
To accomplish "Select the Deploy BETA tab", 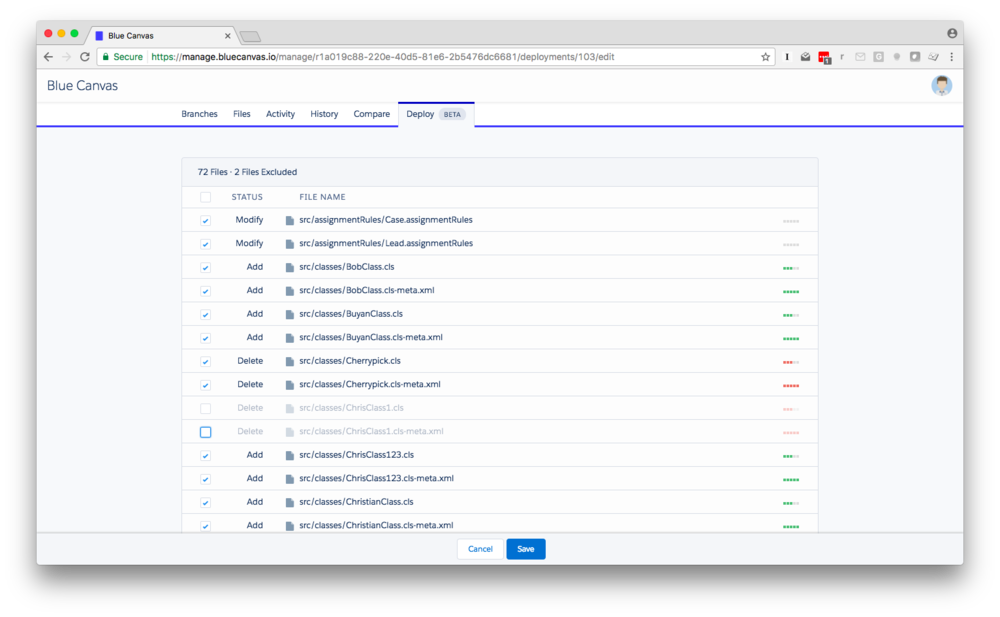I will click(x=436, y=114).
